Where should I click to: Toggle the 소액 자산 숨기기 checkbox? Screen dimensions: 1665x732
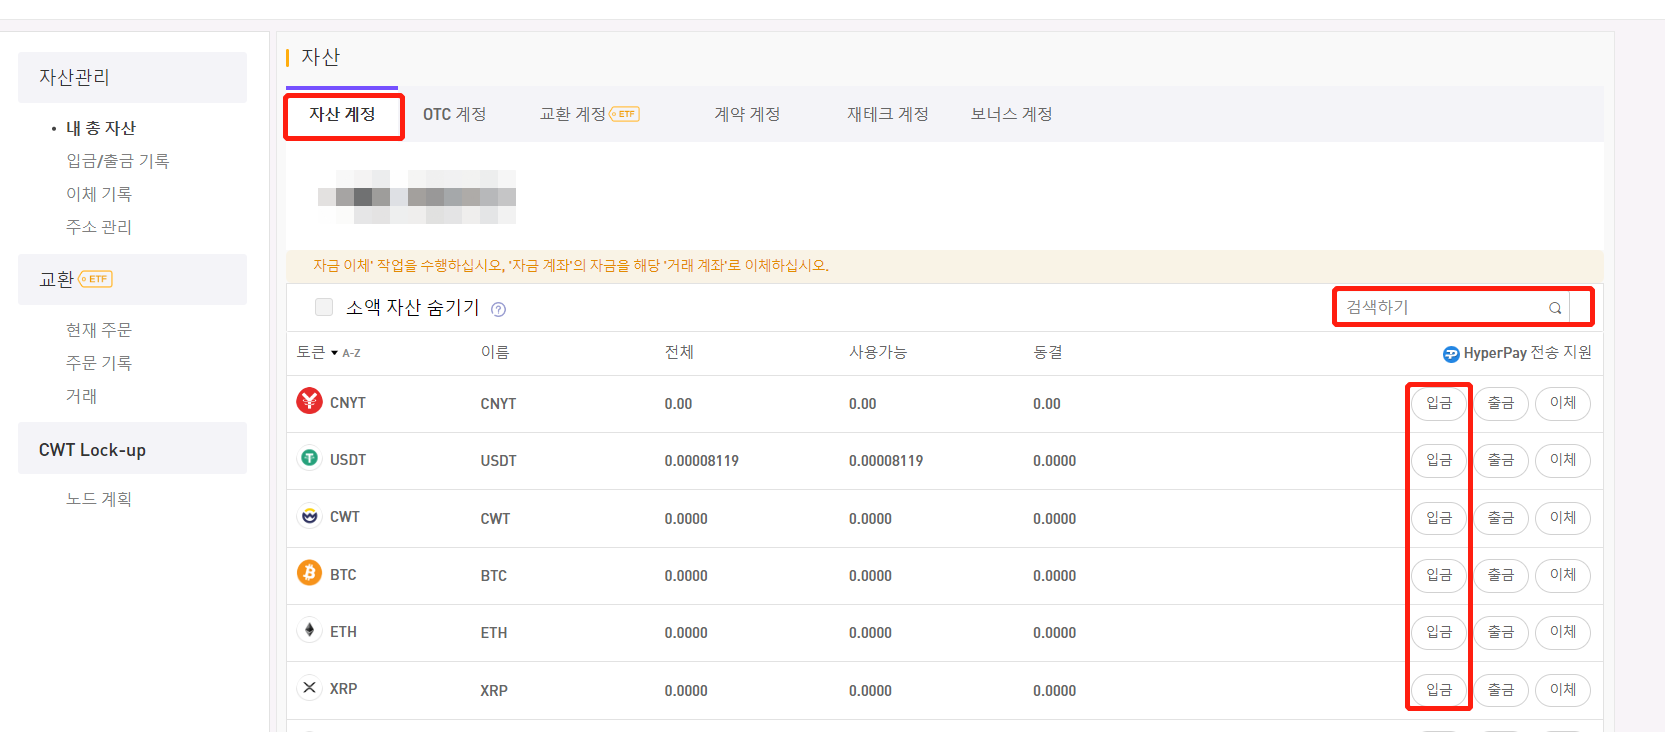(324, 307)
